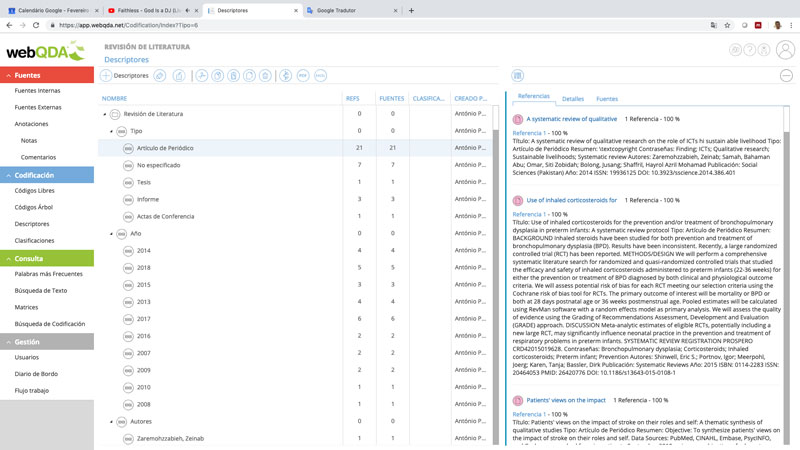The width and height of the screenshot is (800, 450).
Task: Click the pencil edit icon in Descriptores toolbar
Action: pos(160,76)
